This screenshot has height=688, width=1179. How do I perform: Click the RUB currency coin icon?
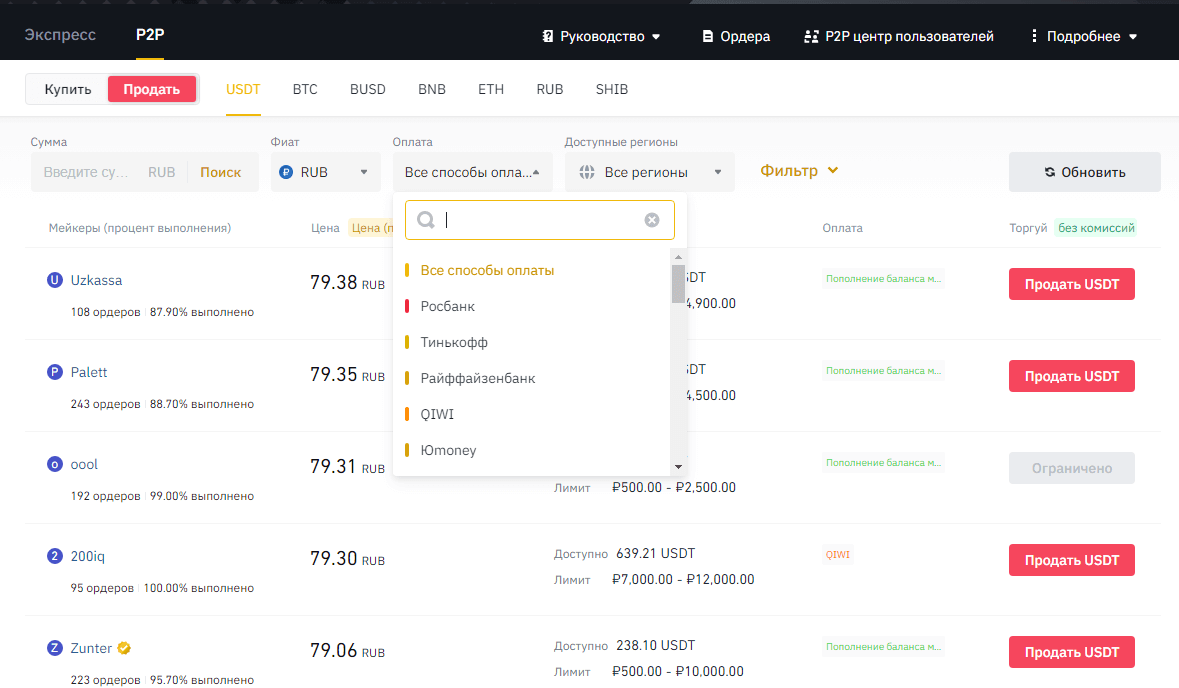(x=286, y=172)
